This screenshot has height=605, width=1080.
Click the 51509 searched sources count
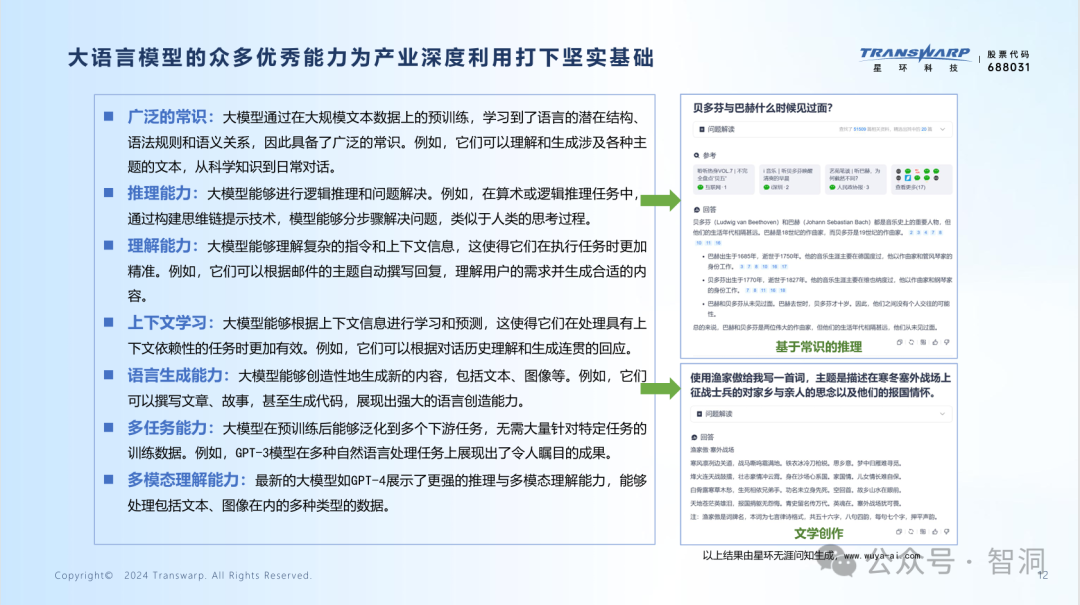[x=860, y=130]
